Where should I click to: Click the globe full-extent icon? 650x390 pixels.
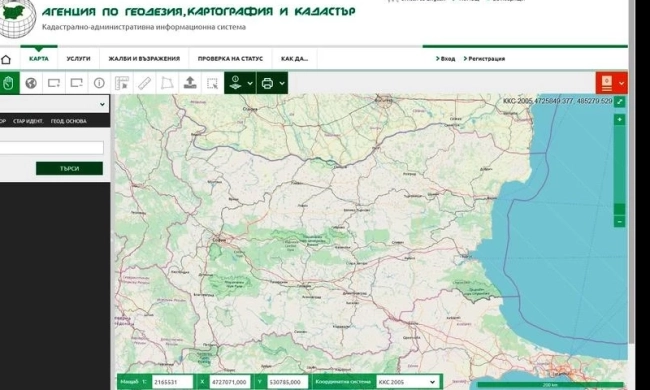pyautogui.click(x=31, y=83)
